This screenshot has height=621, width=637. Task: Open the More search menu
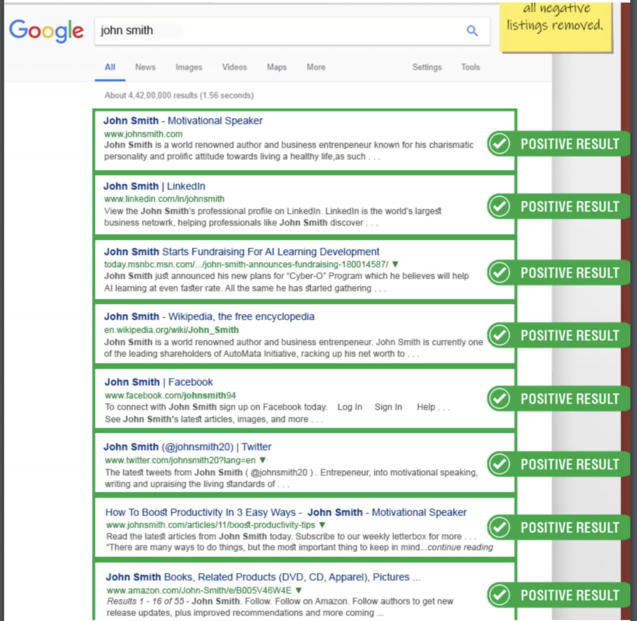pos(316,67)
